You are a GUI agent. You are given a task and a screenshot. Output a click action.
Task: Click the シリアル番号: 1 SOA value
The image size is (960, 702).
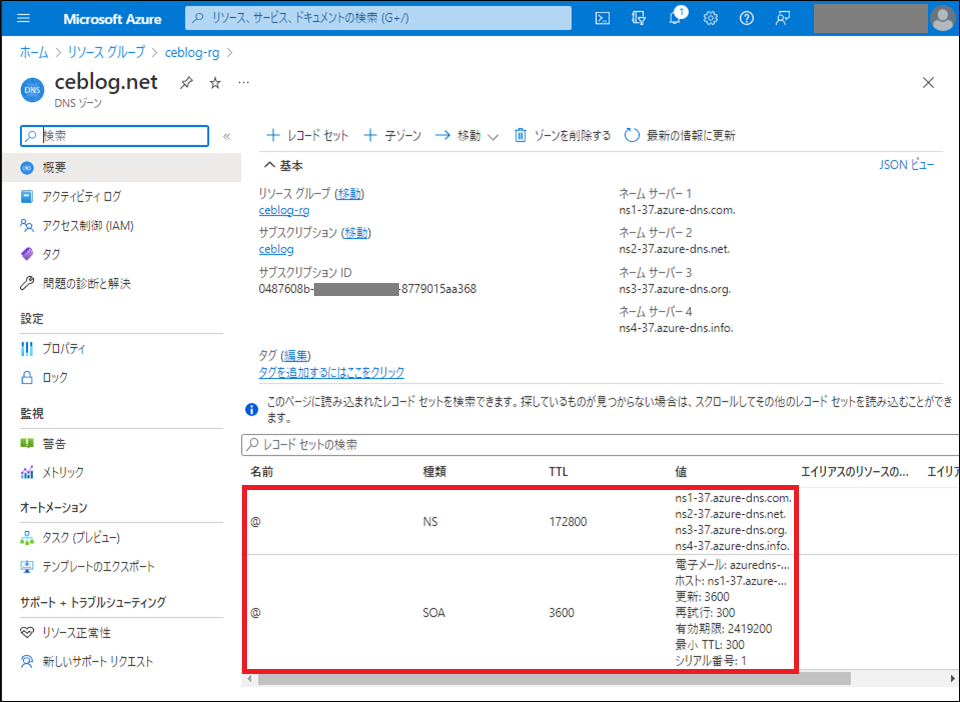tap(711, 660)
